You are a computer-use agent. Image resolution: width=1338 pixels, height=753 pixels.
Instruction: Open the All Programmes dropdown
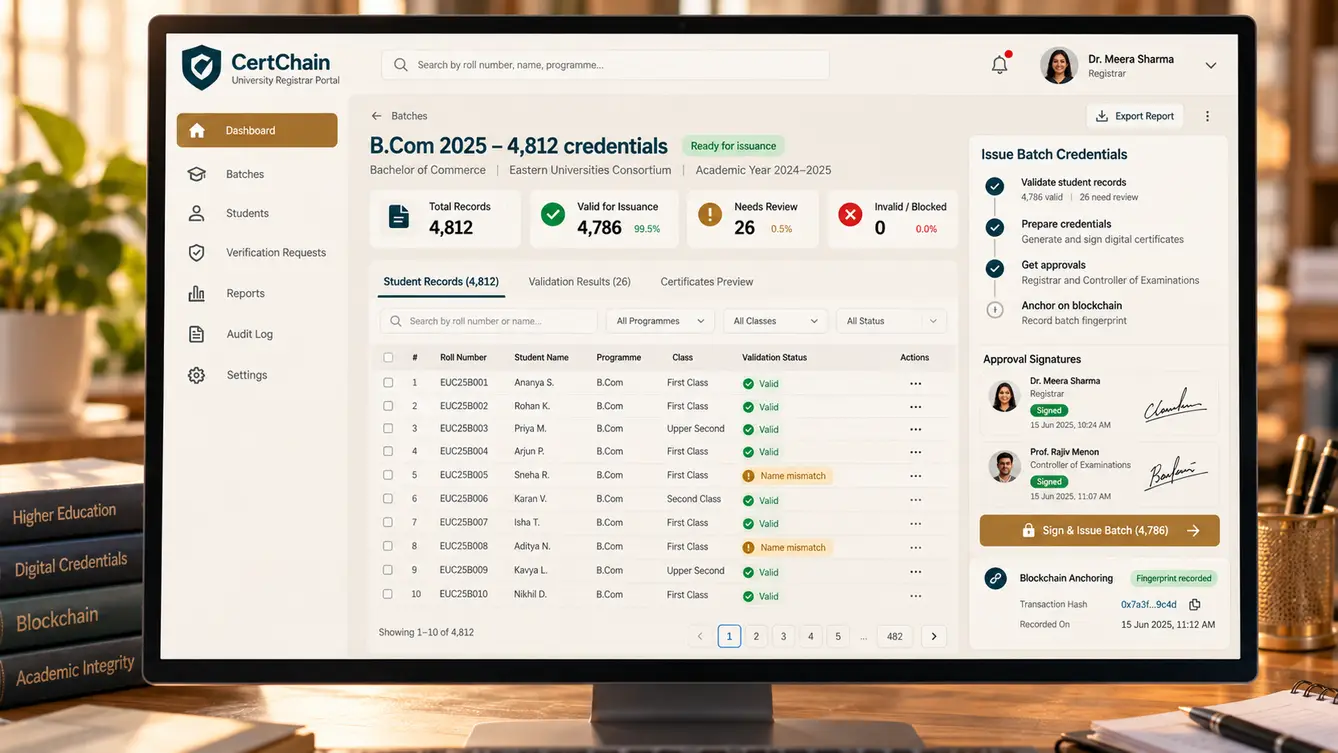coord(660,321)
